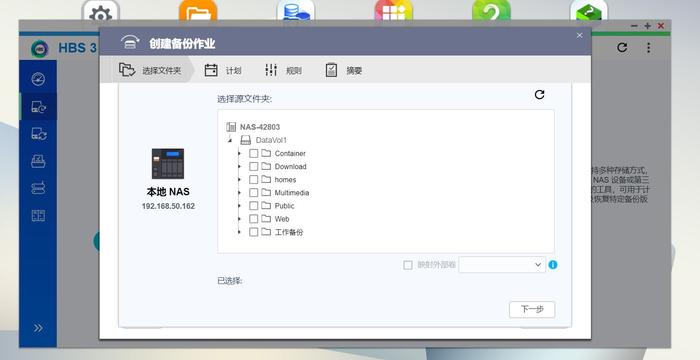Click the DataVol1 volume drive icon

[x=246, y=140]
